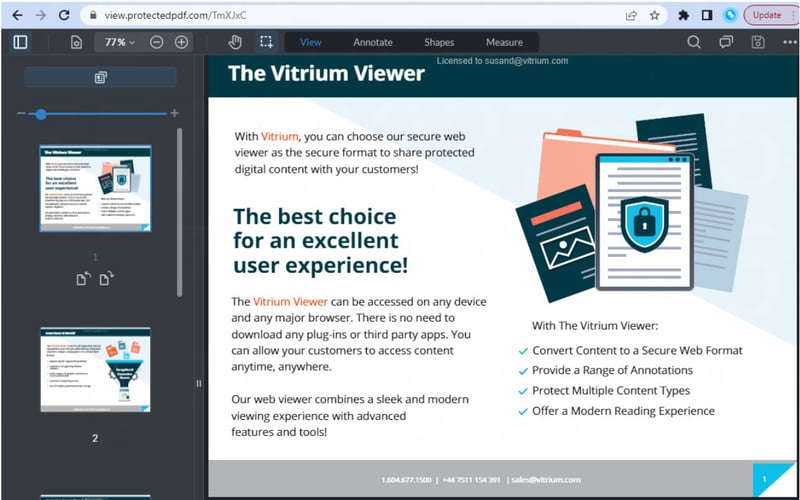Switch to the View tab
Viewport: 800px width, 500px height.
pos(311,42)
